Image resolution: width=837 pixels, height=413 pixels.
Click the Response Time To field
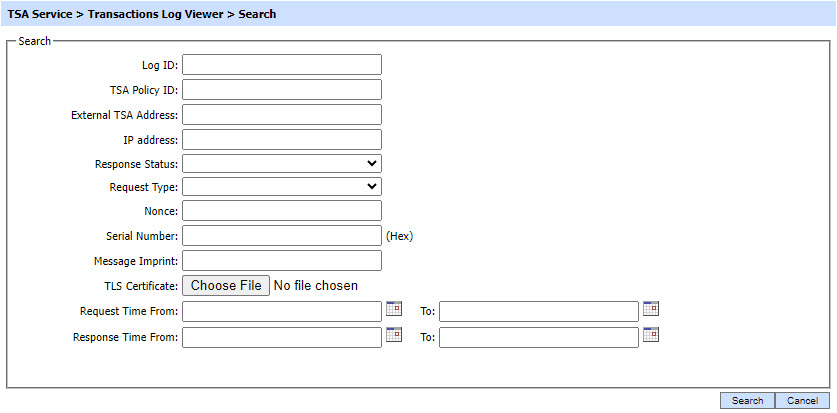click(x=538, y=337)
